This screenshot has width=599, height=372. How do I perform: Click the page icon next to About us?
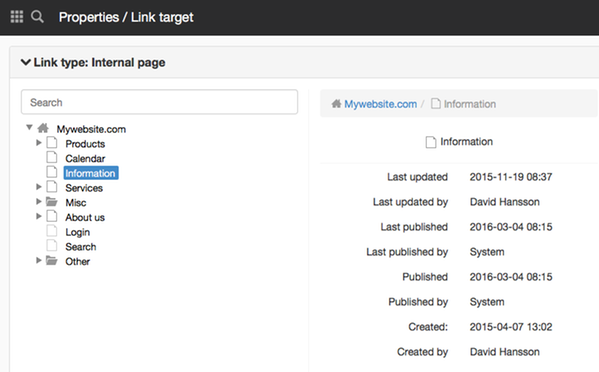pyautogui.click(x=52, y=216)
